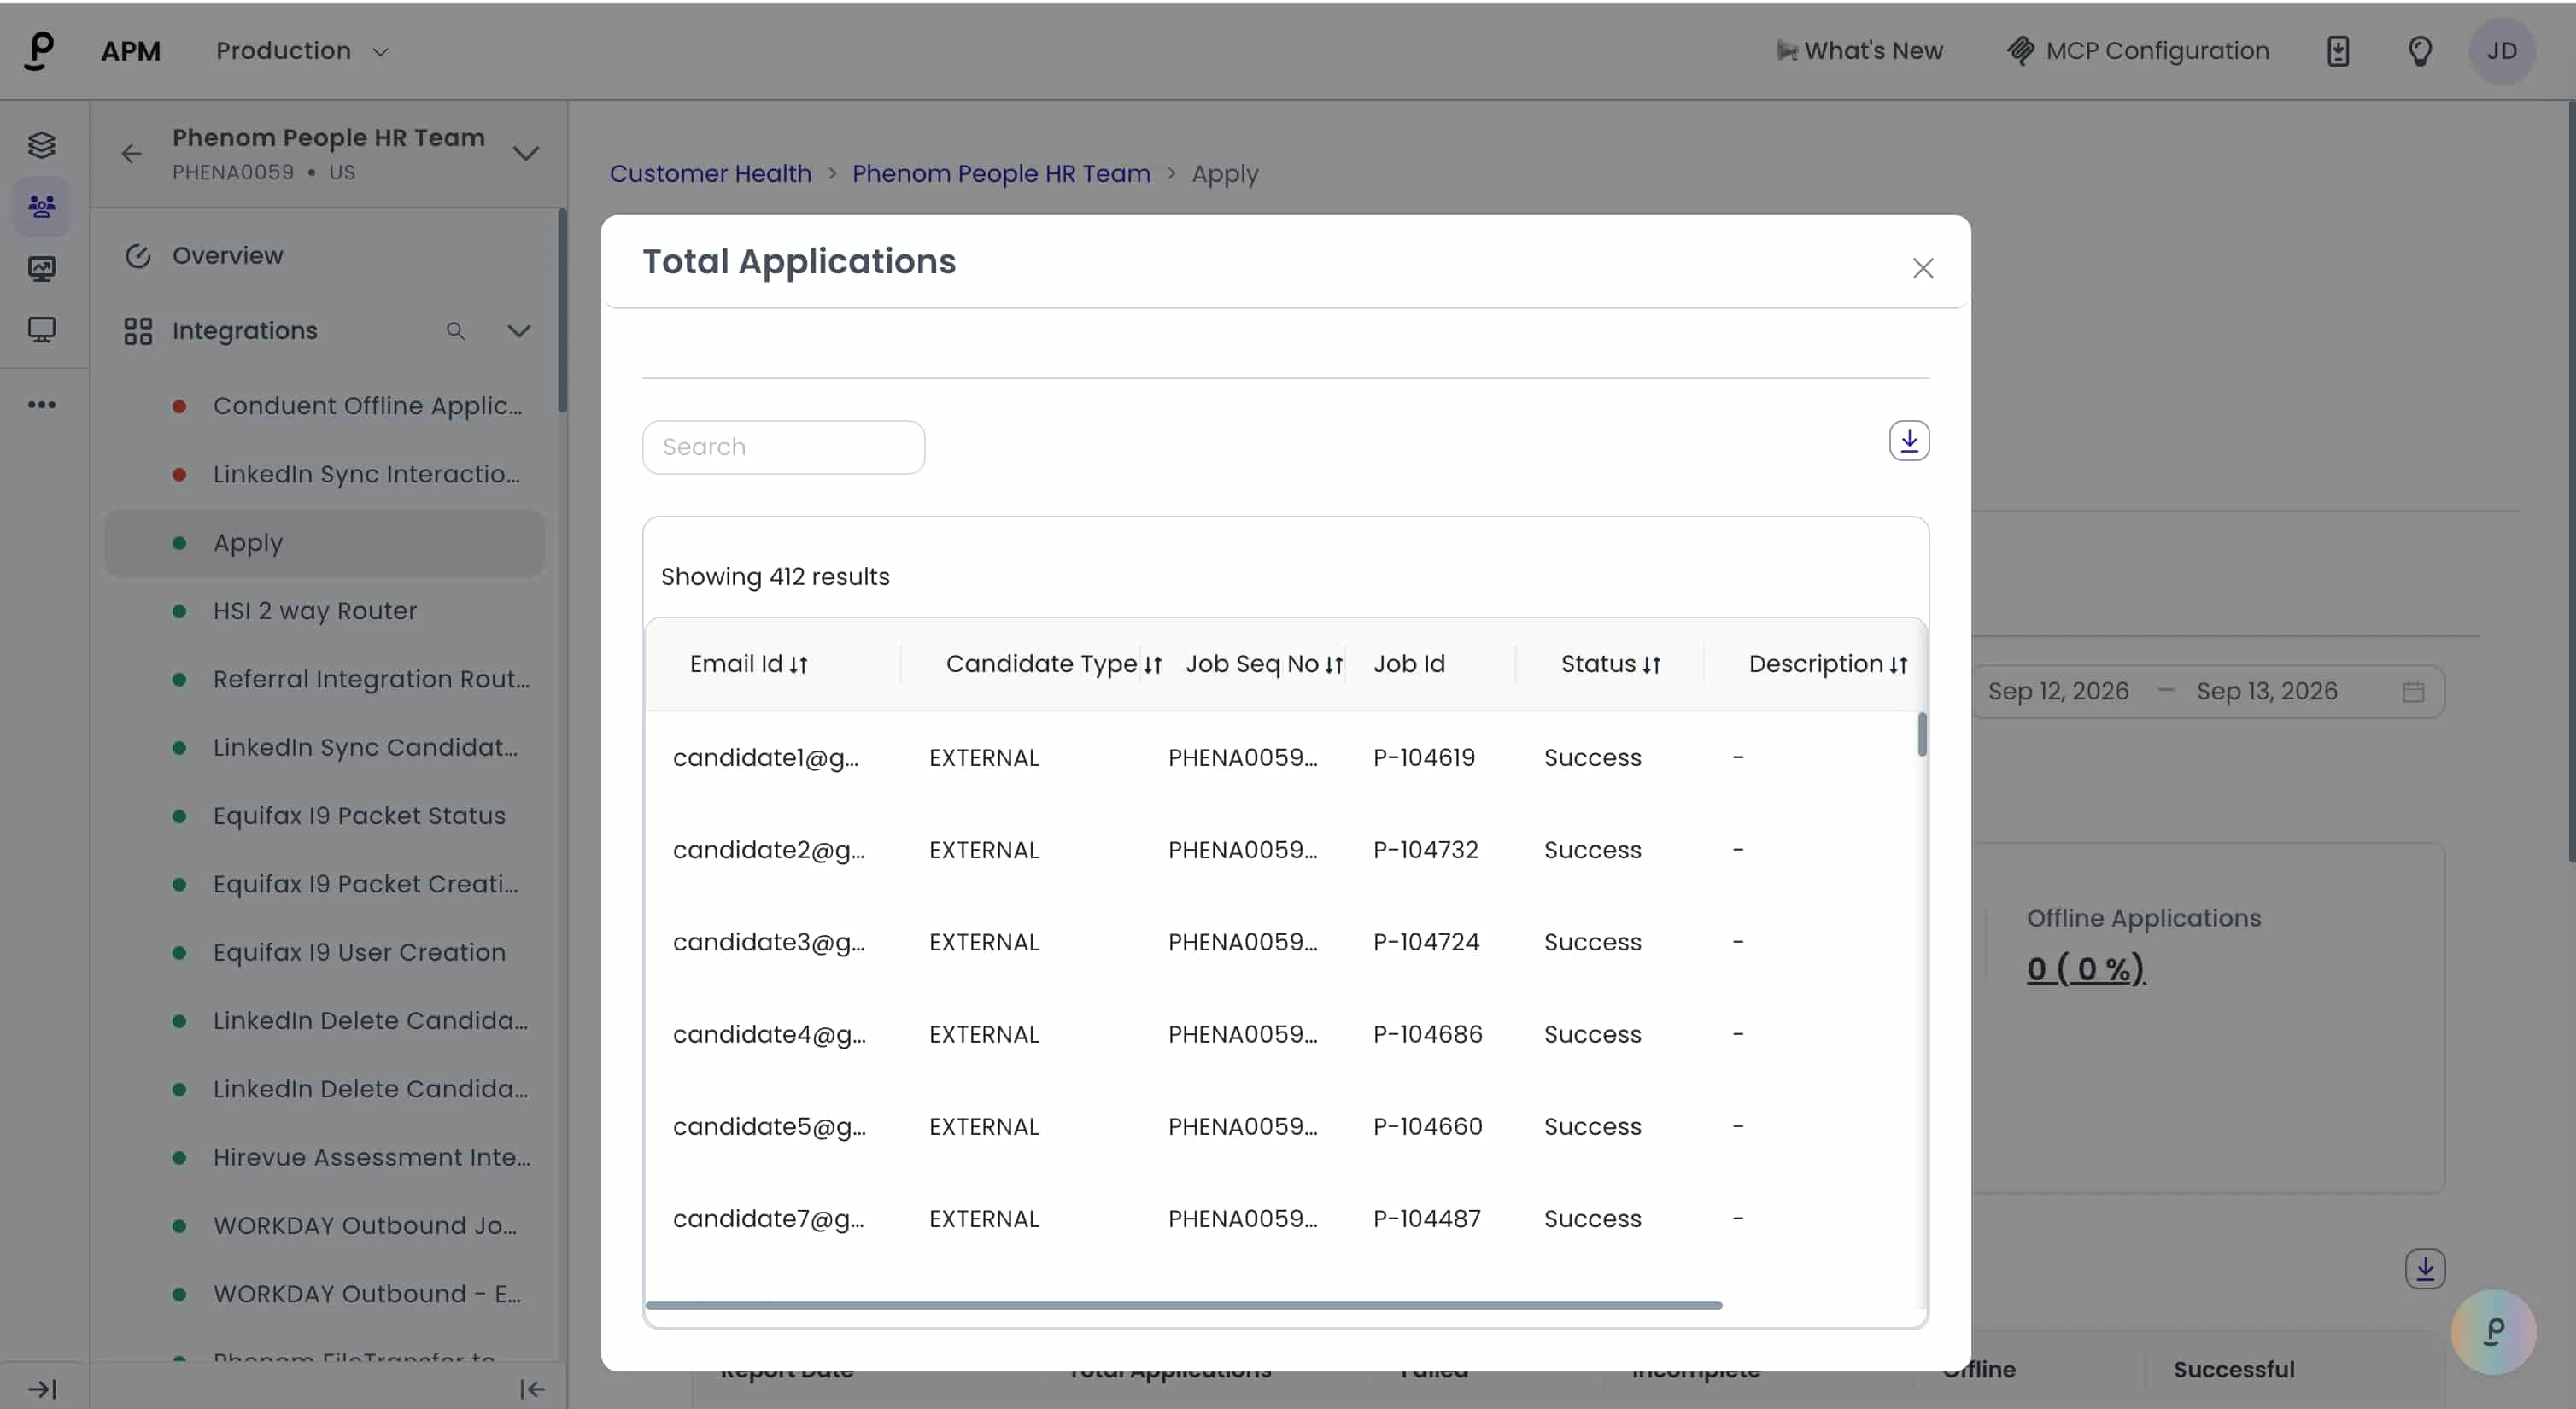The height and width of the screenshot is (1409, 2576).
Task: Download the Total Applications results
Action: [1909, 441]
